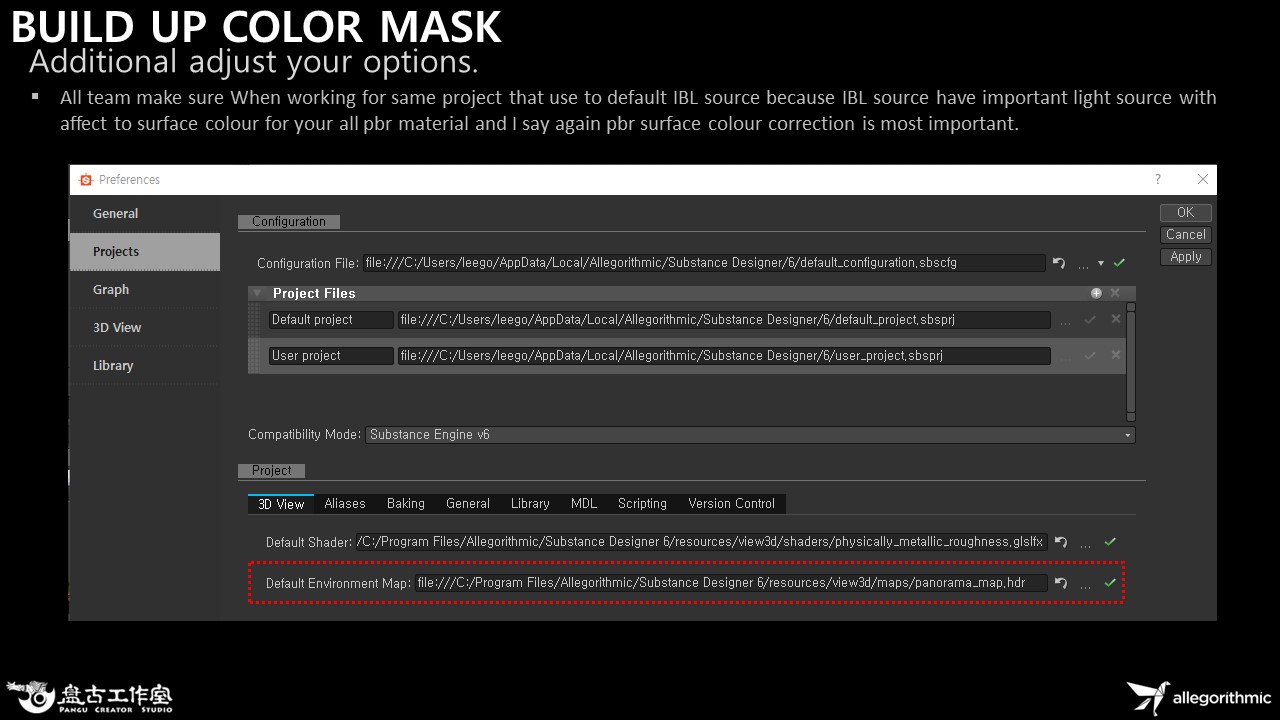Screen dimensions: 1280x720
Task: Click the Apply button
Action: point(1186,256)
